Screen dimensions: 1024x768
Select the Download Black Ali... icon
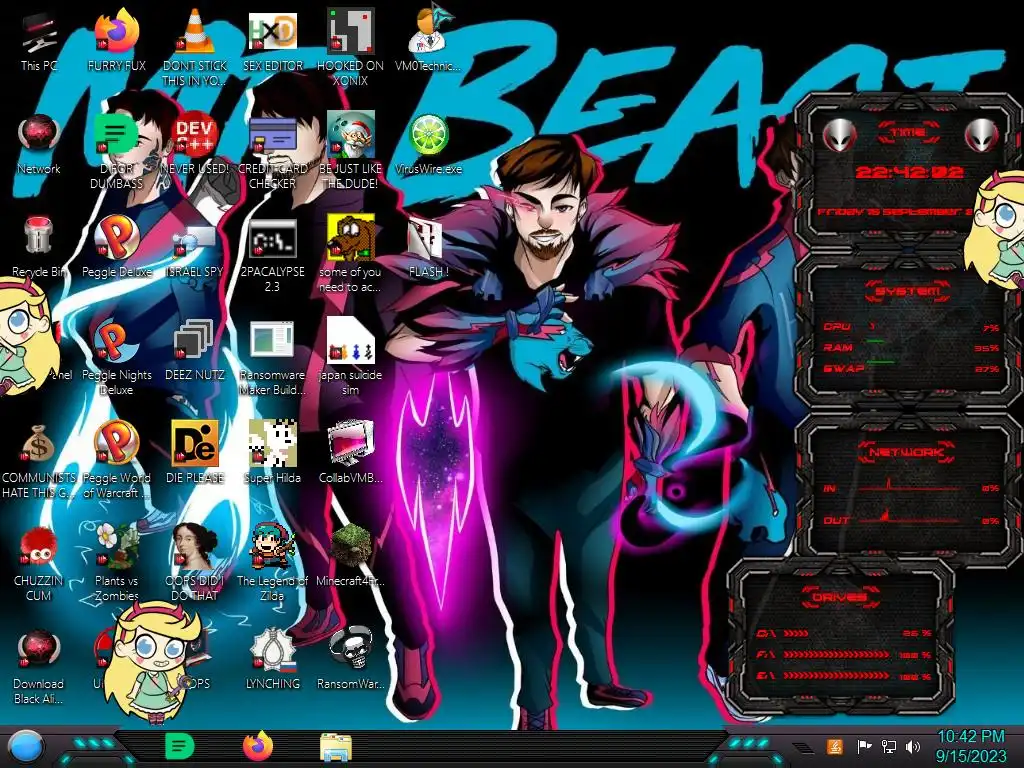click(x=39, y=649)
